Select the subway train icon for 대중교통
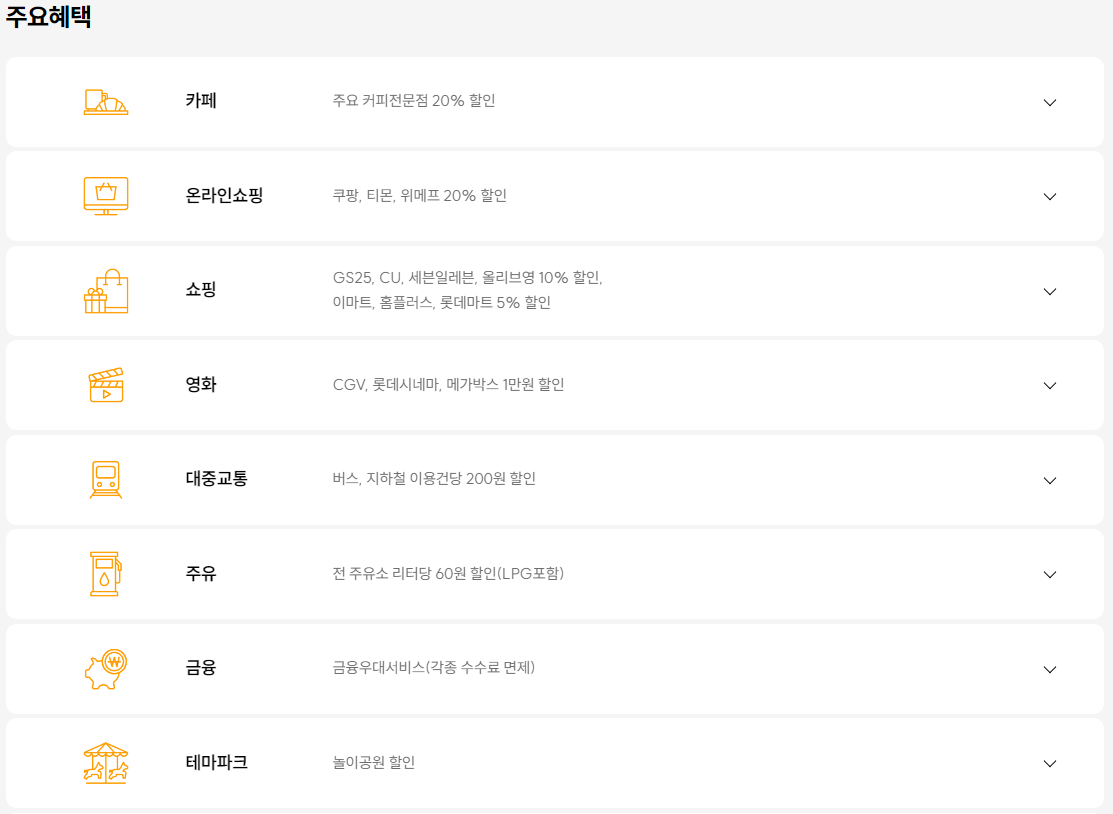Viewport: 1113px width, 814px height. [105, 479]
